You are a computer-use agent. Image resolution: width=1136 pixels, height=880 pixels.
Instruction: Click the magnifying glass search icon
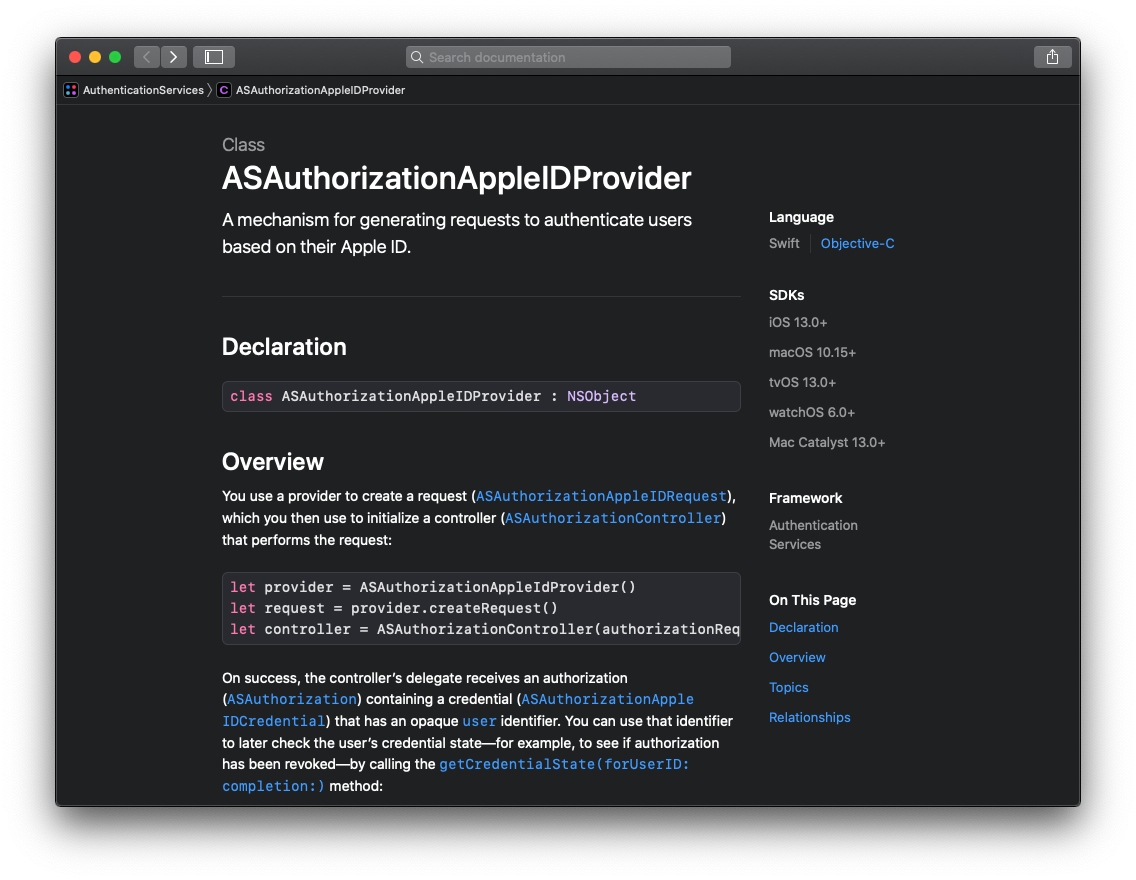coord(417,57)
